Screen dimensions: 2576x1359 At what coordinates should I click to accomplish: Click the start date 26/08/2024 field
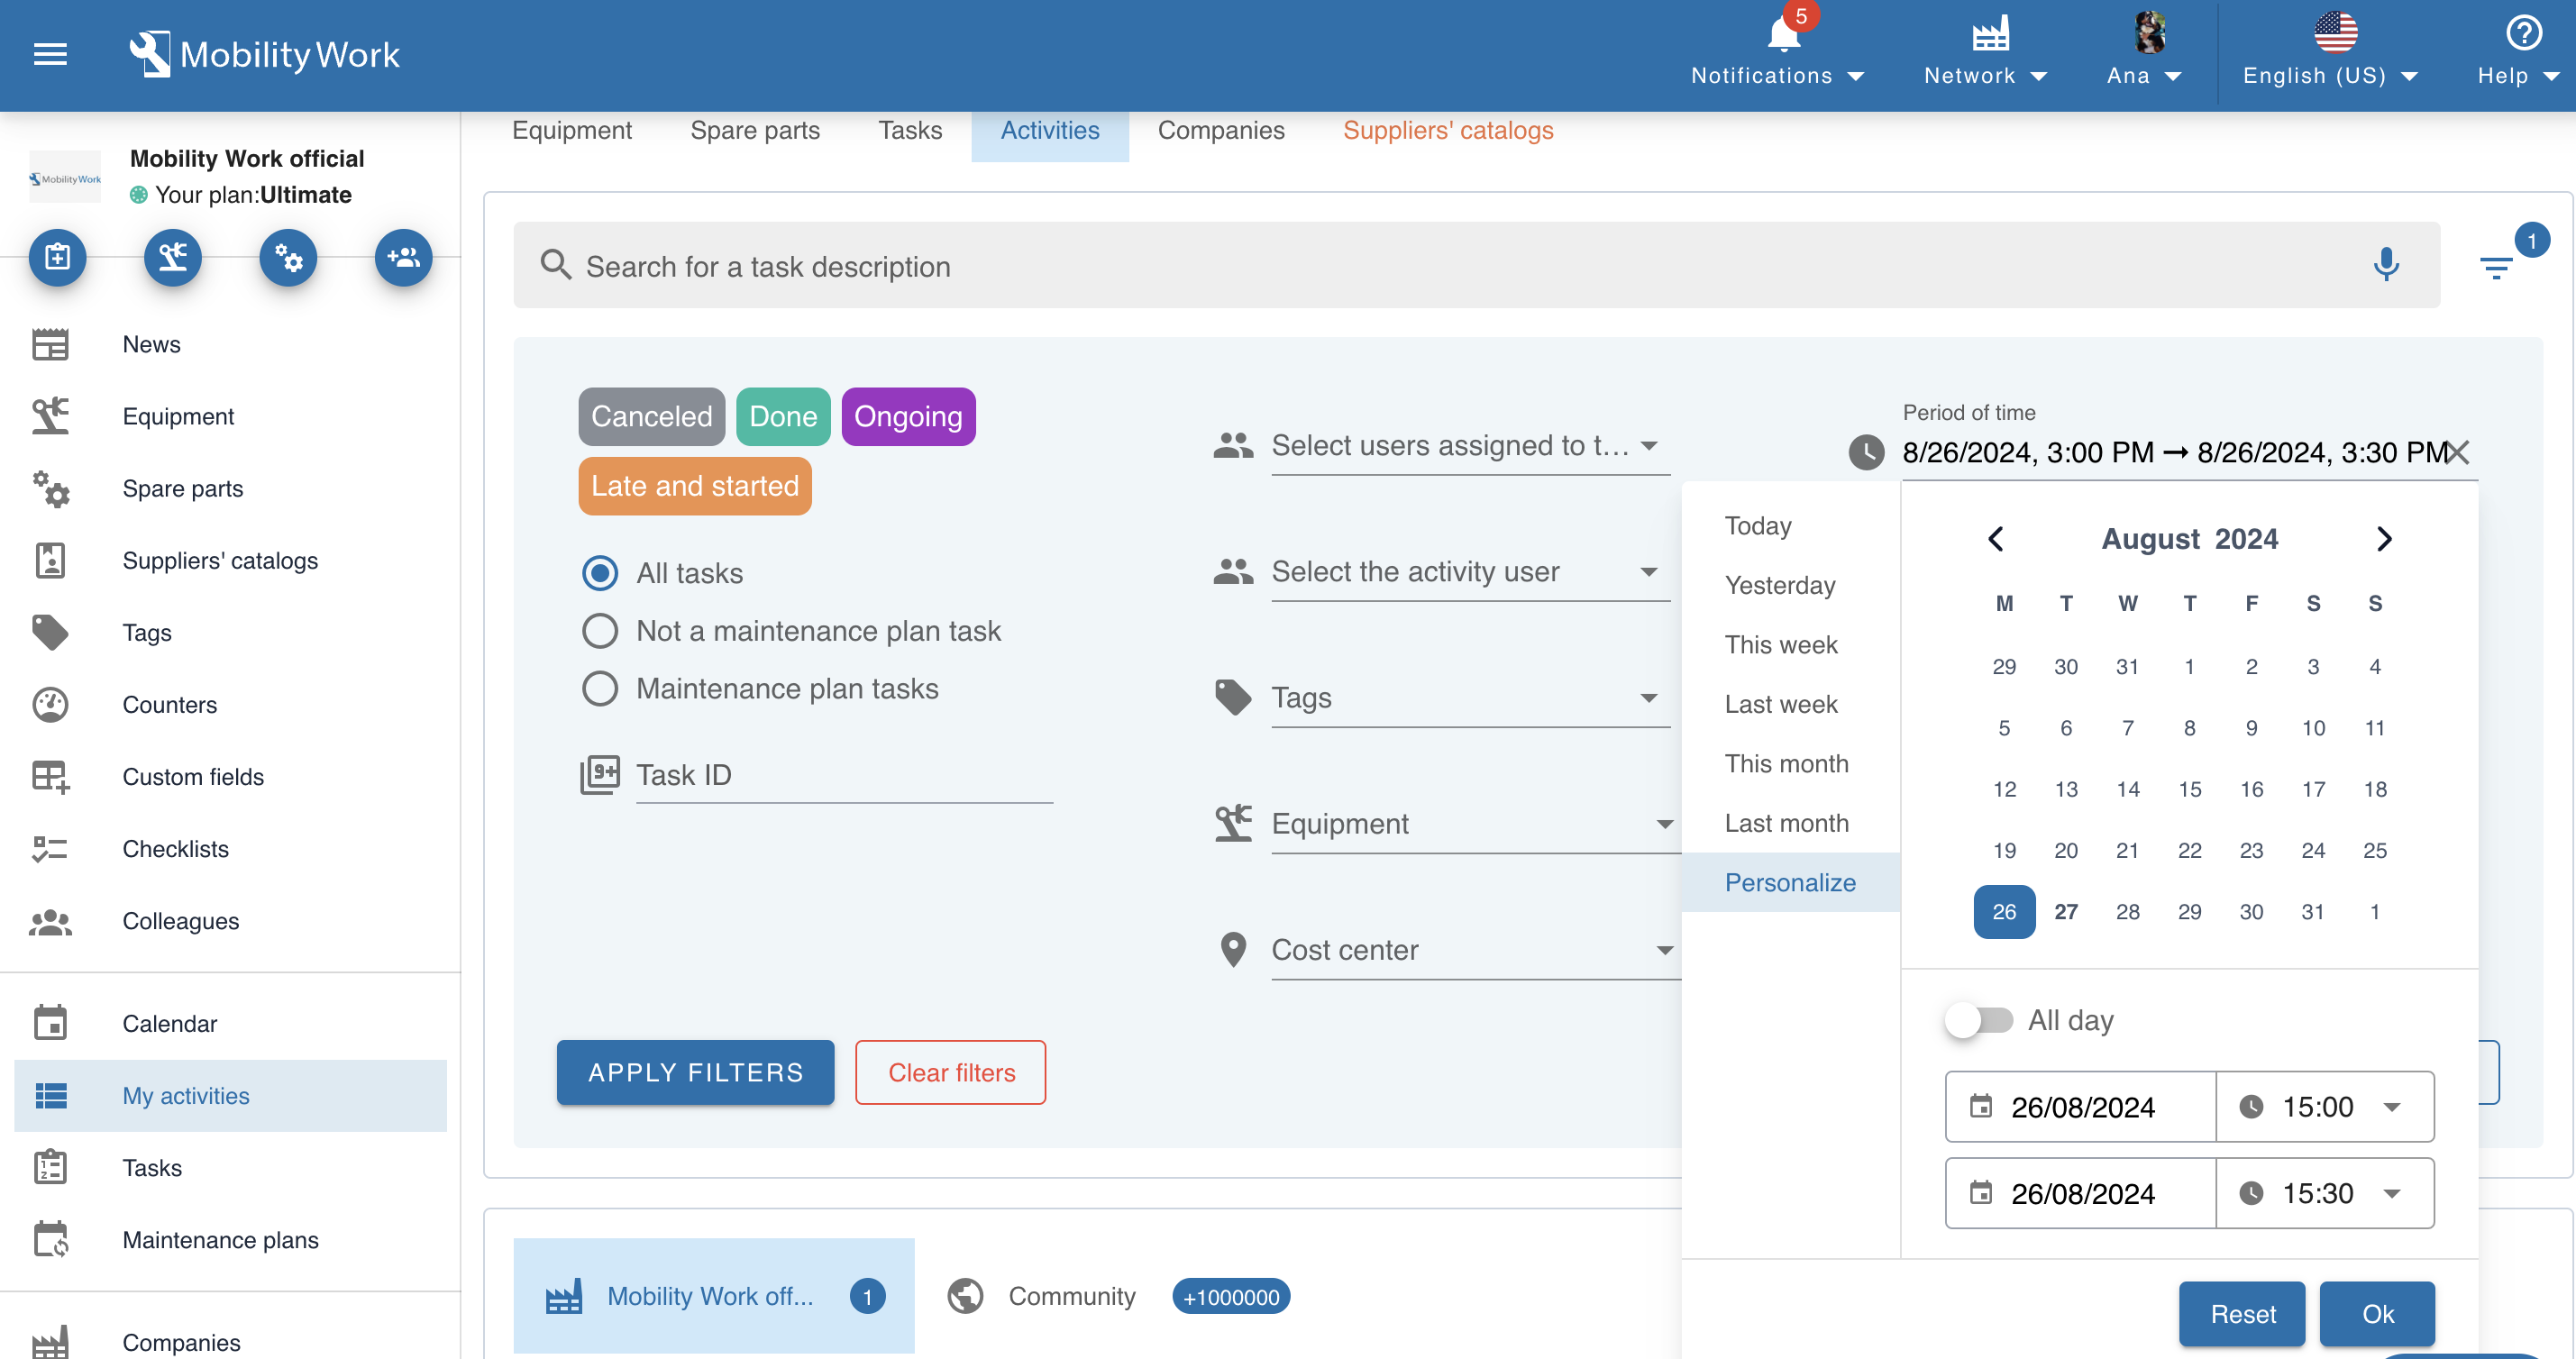coord(2080,1106)
